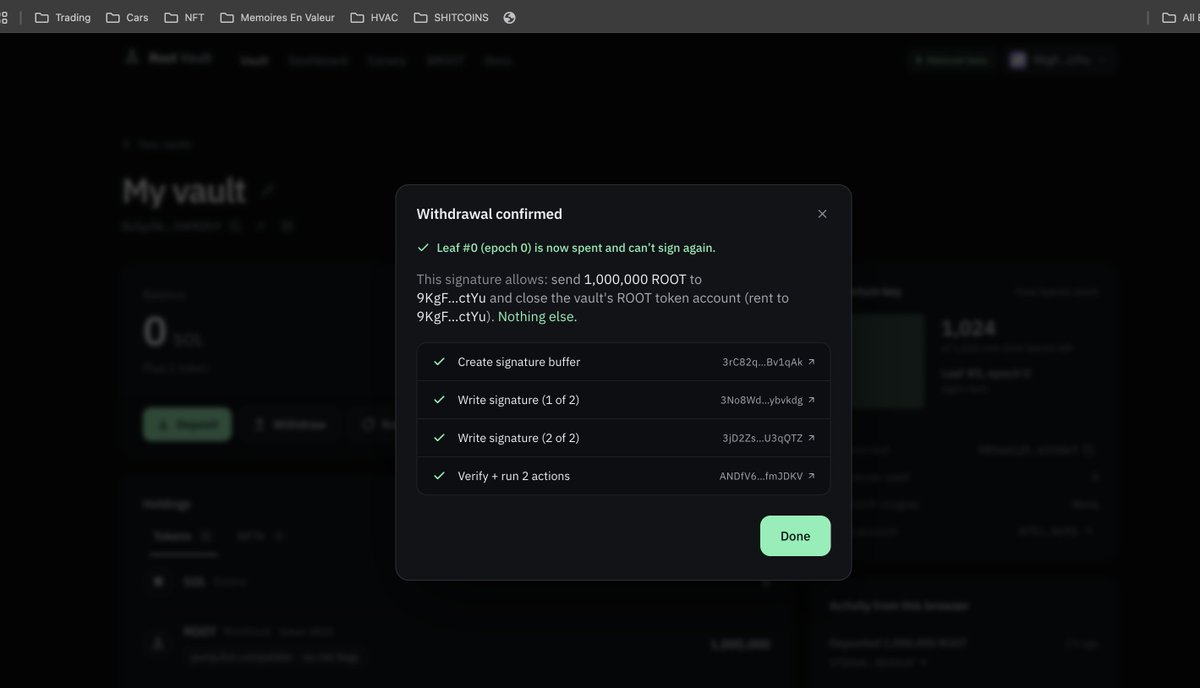Screen dimensions: 1200x688
Task: Open the Cars bookmarks folder
Action: pyautogui.click(x=127, y=17)
